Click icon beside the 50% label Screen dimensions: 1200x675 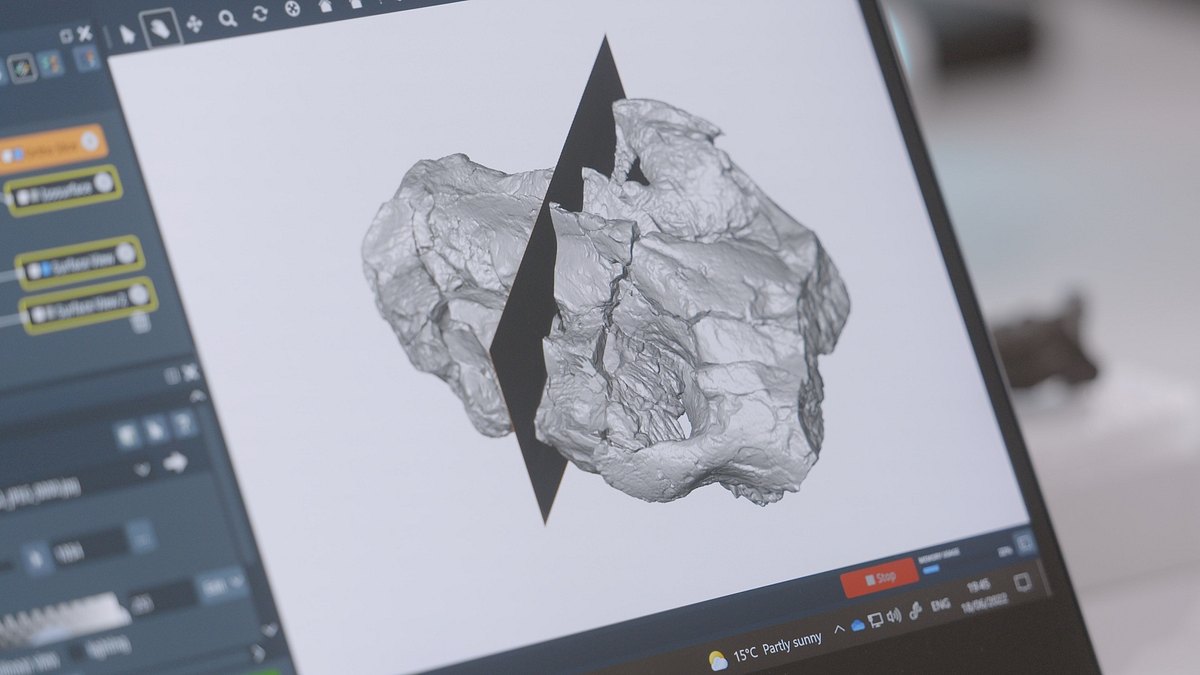click(1023, 545)
